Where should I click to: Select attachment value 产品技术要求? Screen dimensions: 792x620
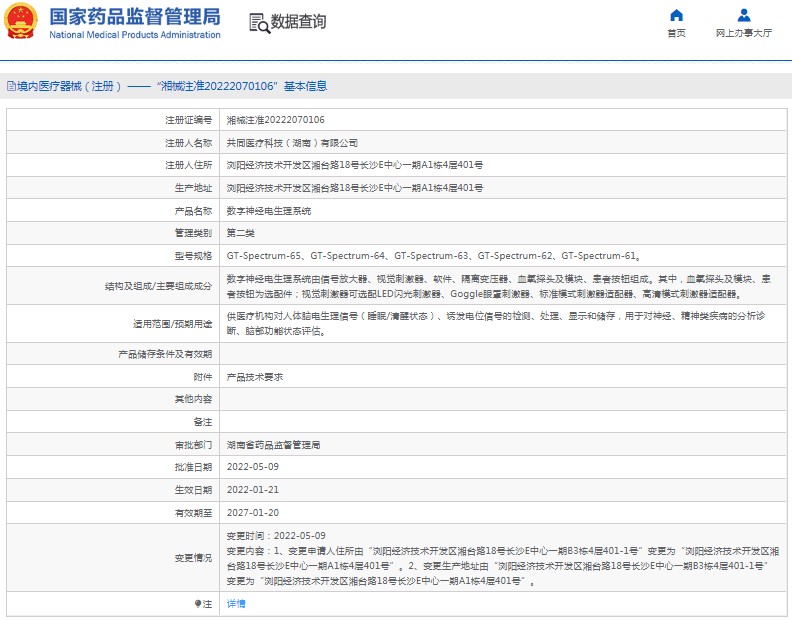pyautogui.click(x=255, y=377)
